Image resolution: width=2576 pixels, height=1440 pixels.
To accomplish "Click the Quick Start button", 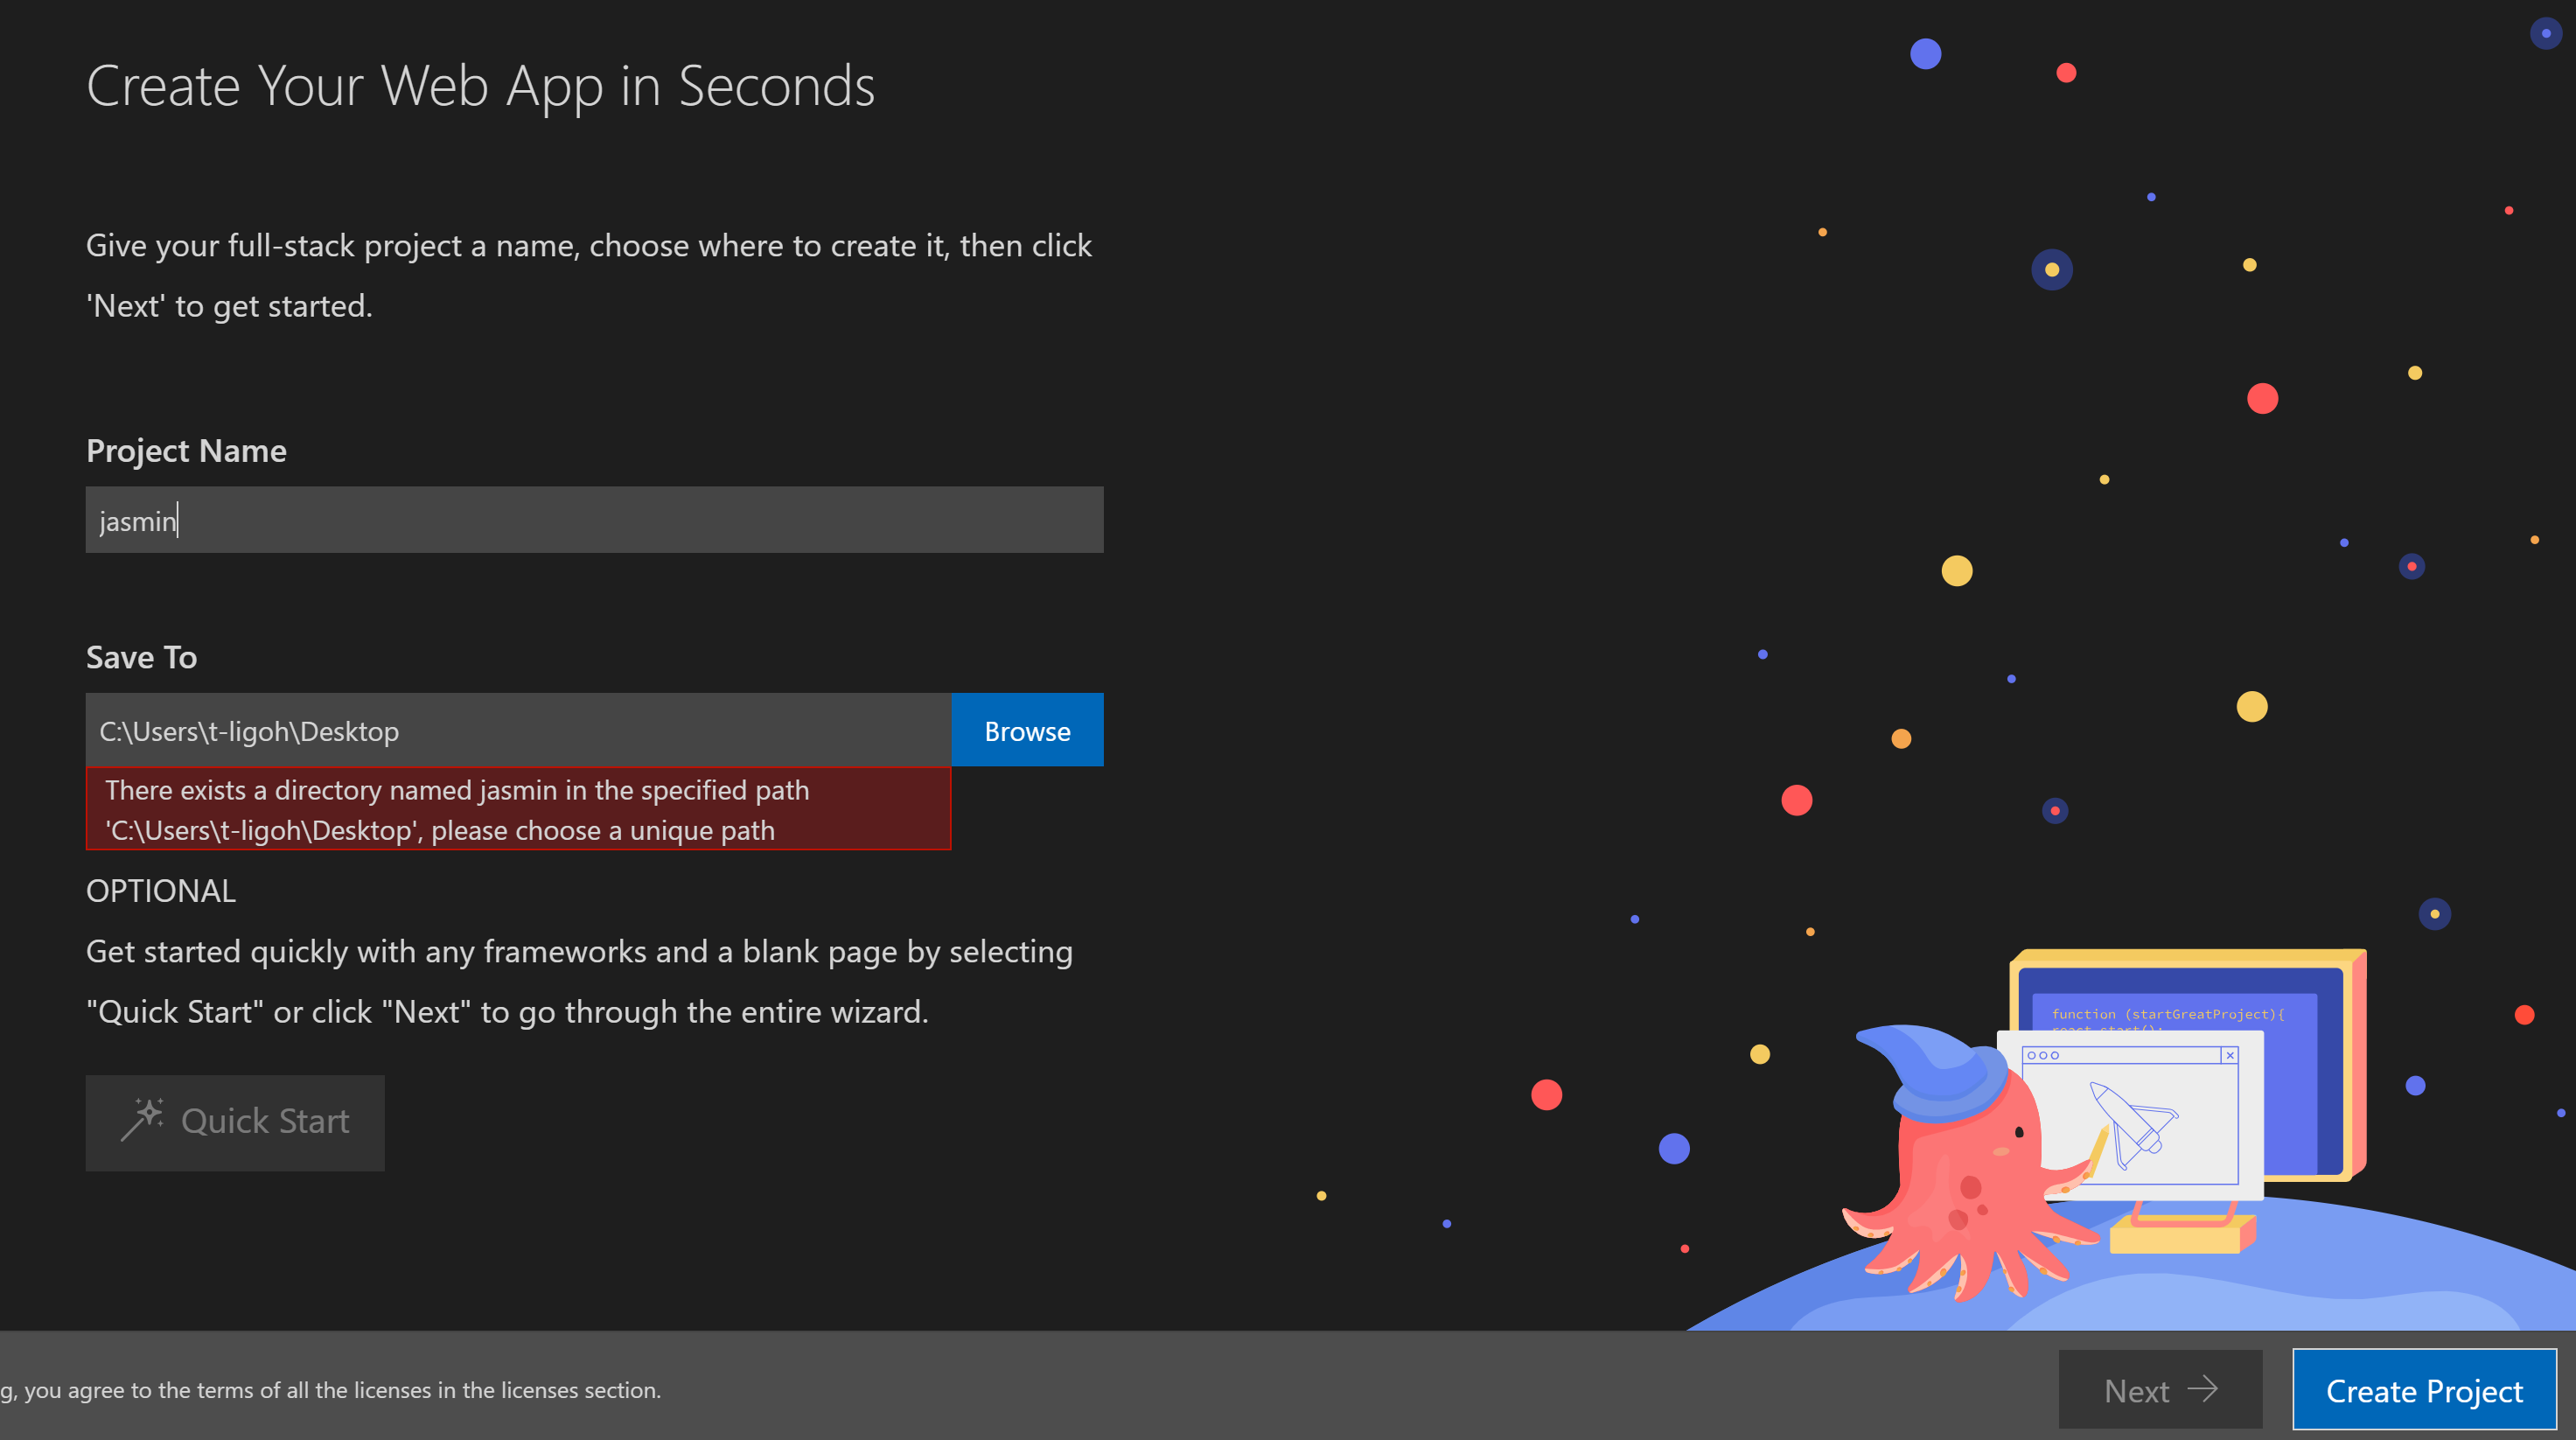I will point(235,1122).
